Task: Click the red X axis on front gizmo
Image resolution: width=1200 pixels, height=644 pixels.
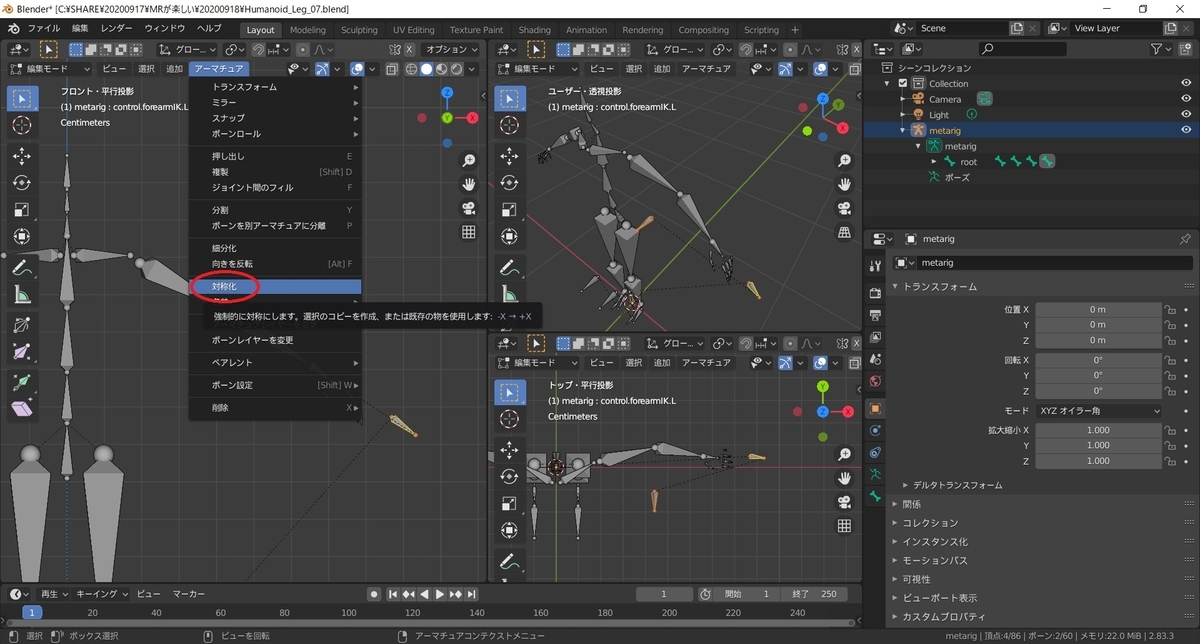Action: tap(472, 117)
